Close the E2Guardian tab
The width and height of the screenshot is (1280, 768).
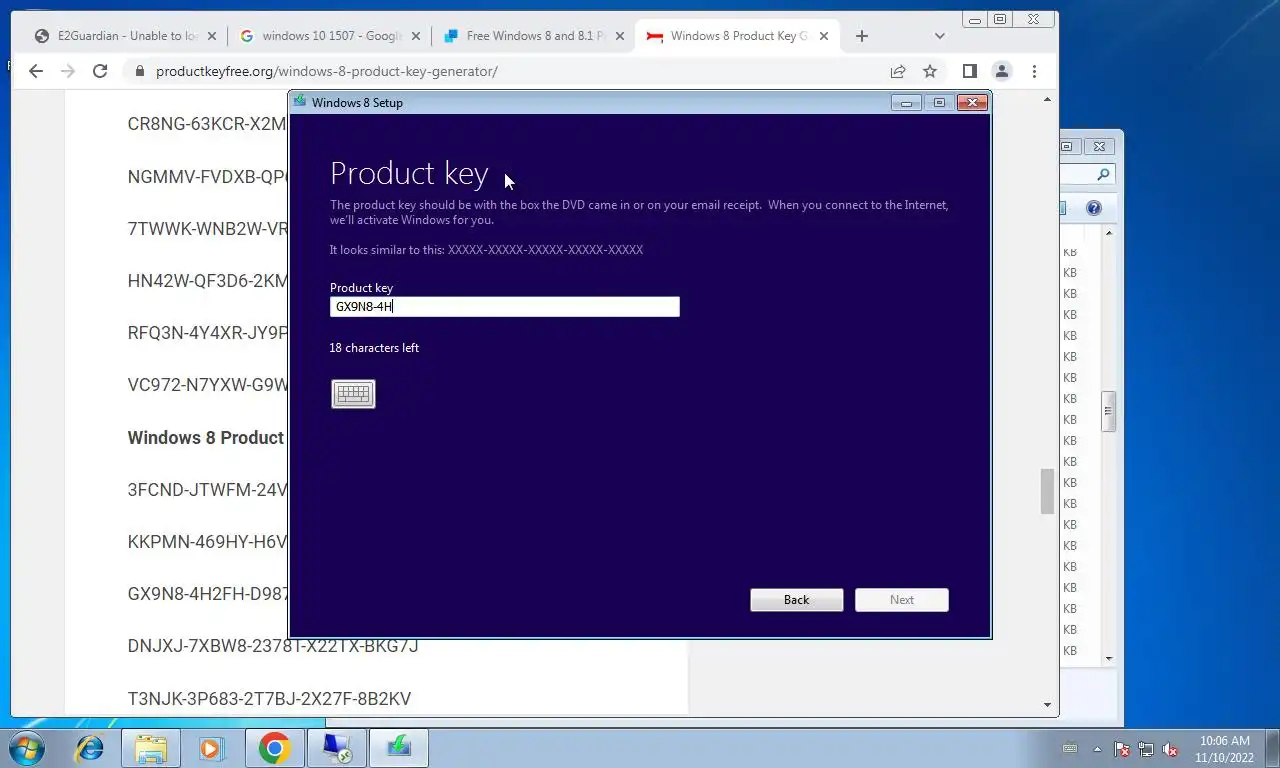[x=211, y=36]
